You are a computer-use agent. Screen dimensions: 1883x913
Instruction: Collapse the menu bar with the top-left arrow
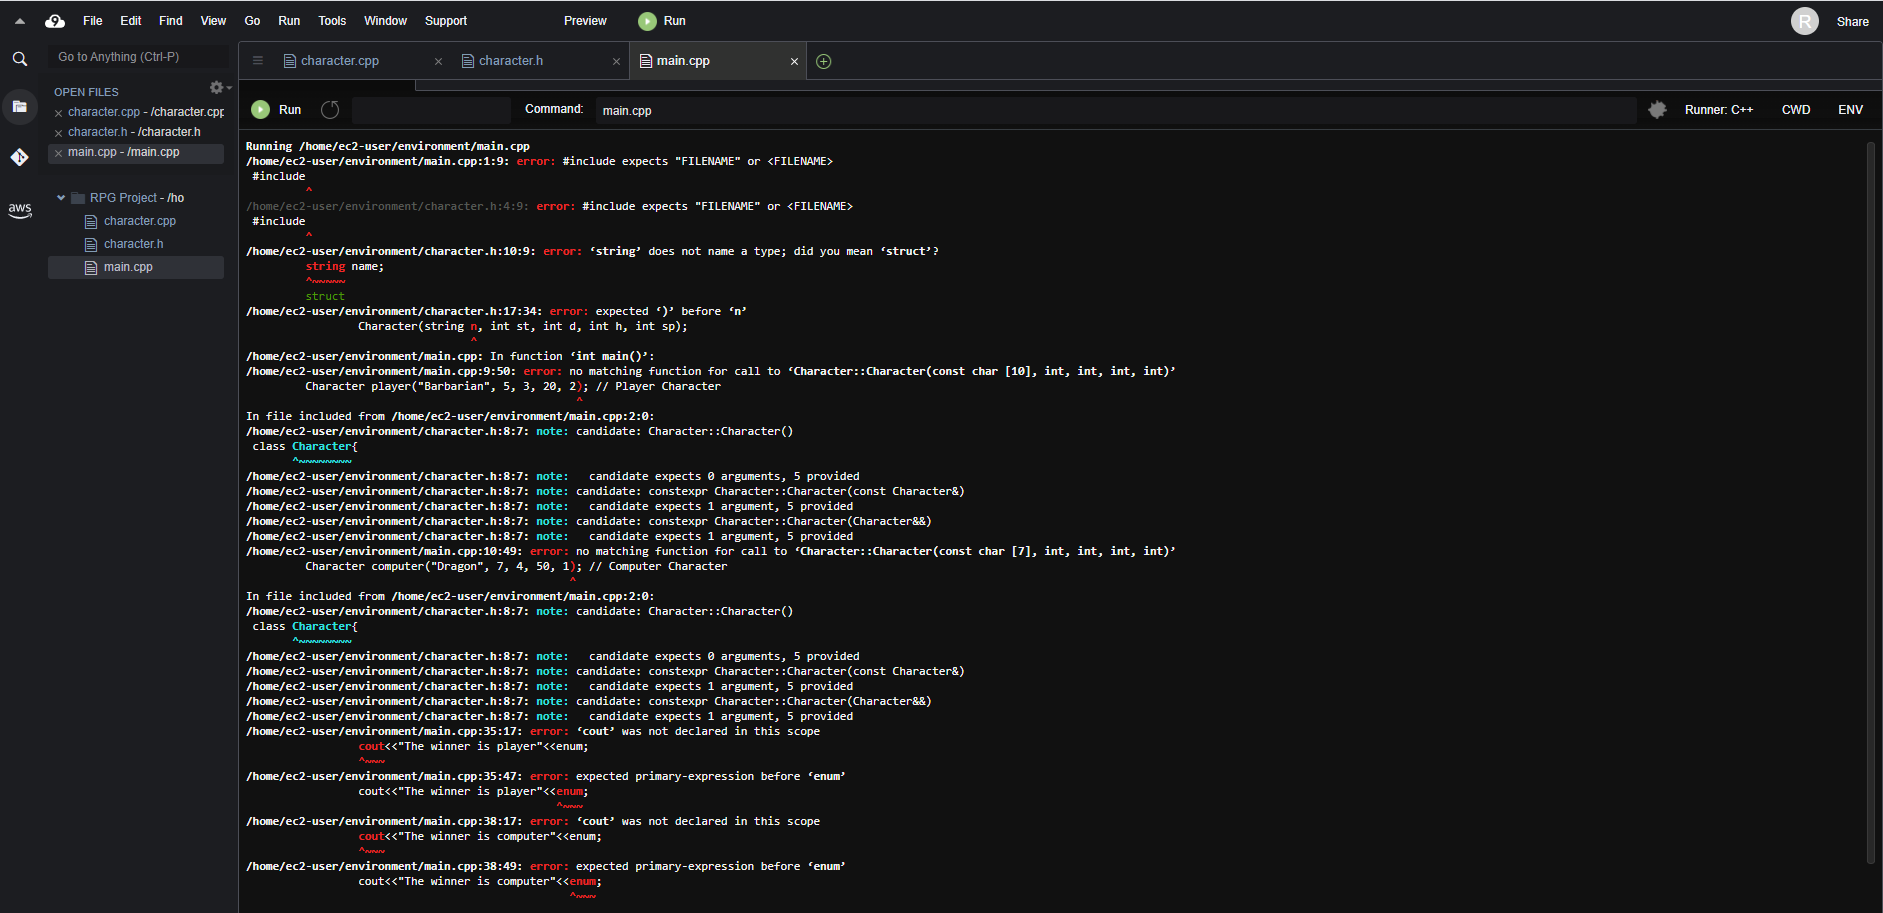pyautogui.click(x=18, y=19)
